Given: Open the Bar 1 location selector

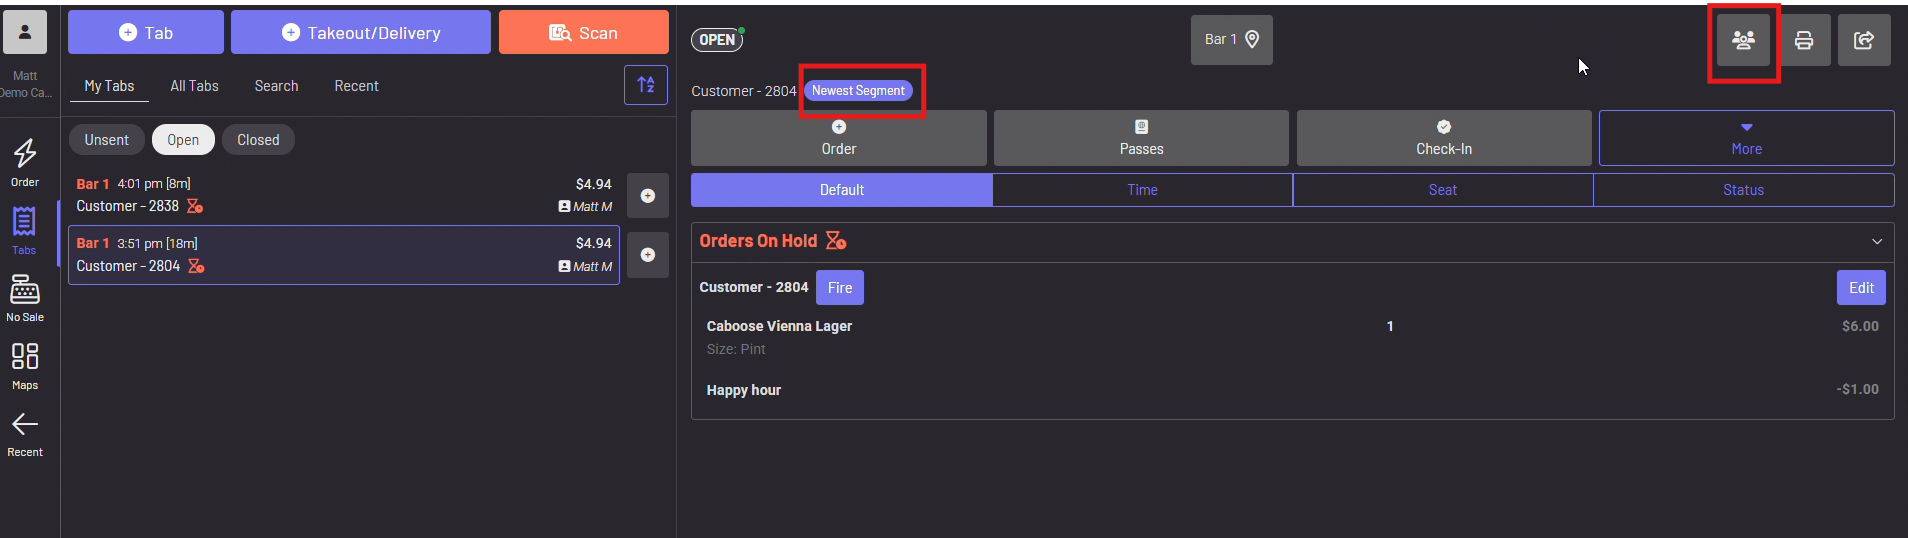Looking at the screenshot, I should click(1231, 40).
